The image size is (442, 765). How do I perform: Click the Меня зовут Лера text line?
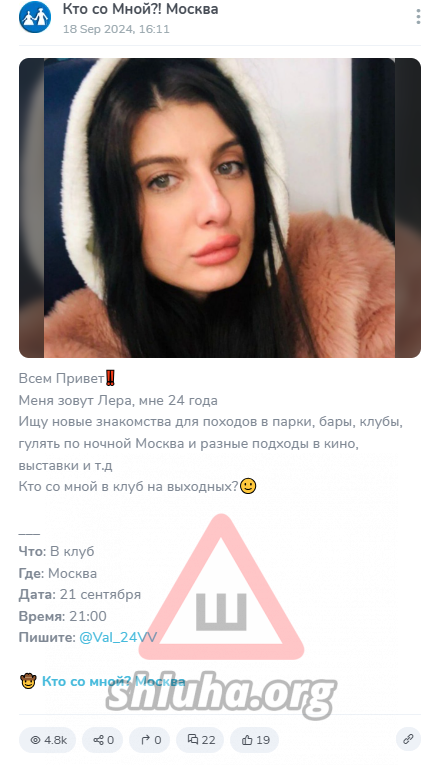[x=118, y=401]
